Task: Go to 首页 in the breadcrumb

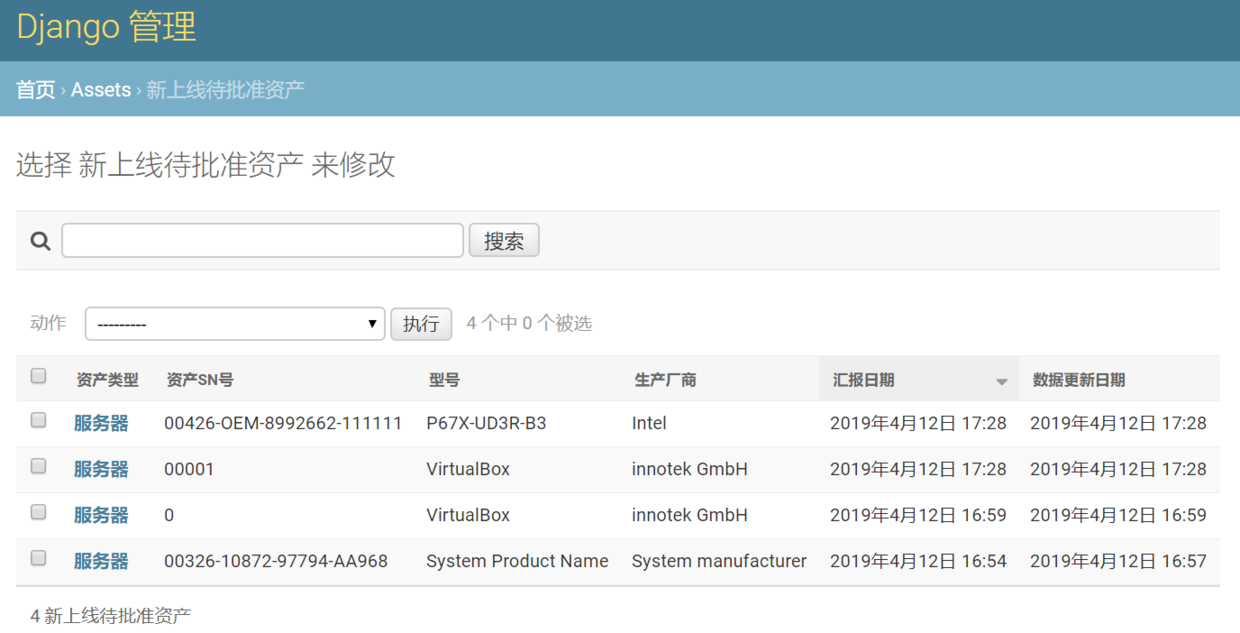Action: point(35,90)
